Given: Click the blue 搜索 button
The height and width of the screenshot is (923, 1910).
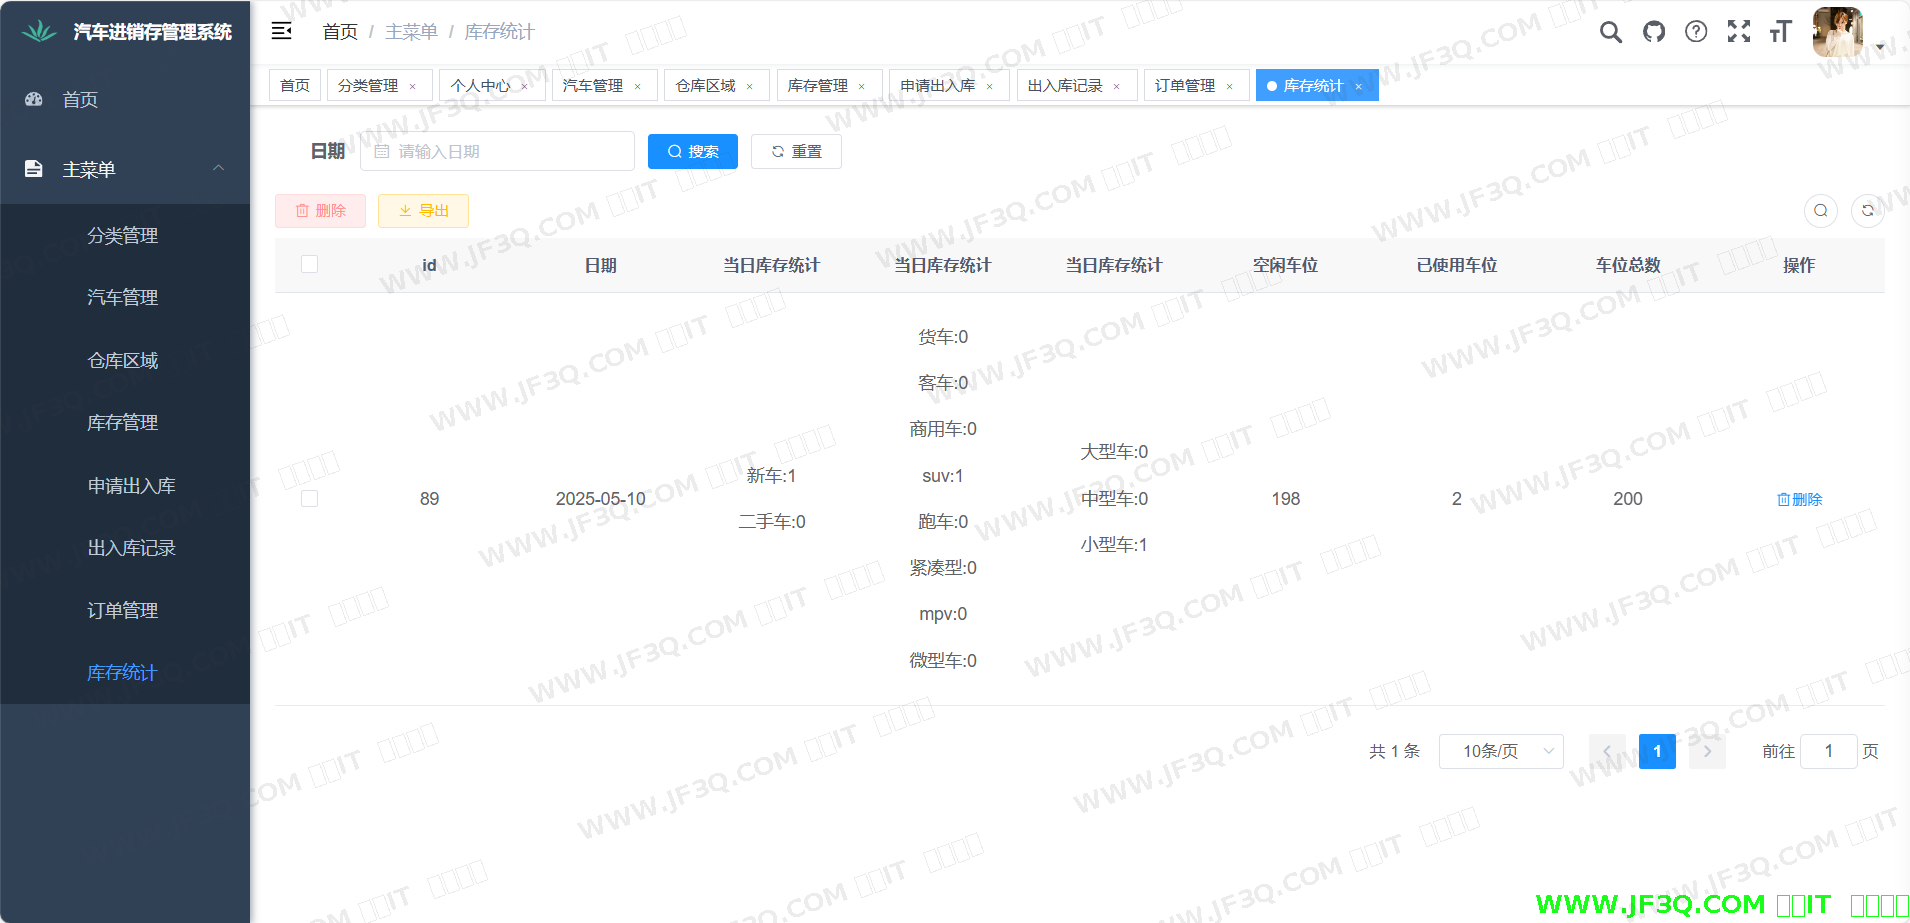Looking at the screenshot, I should click(692, 152).
